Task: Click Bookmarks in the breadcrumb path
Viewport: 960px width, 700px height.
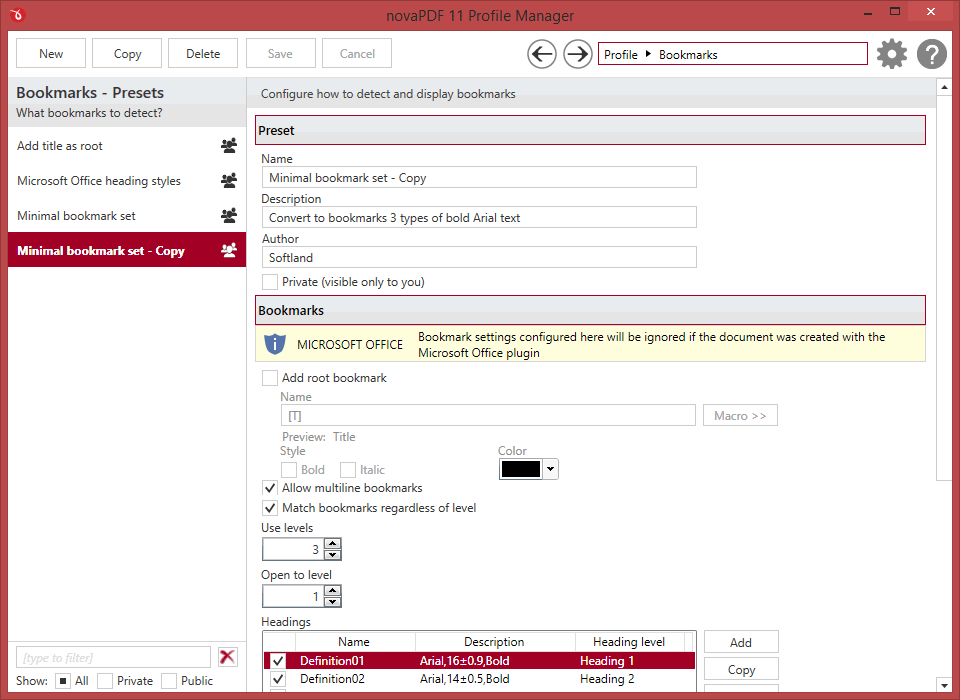Action: [688, 55]
